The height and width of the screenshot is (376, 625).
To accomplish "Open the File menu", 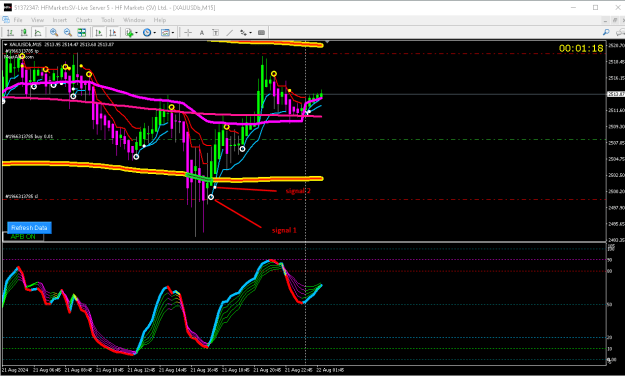I will 18,20.
